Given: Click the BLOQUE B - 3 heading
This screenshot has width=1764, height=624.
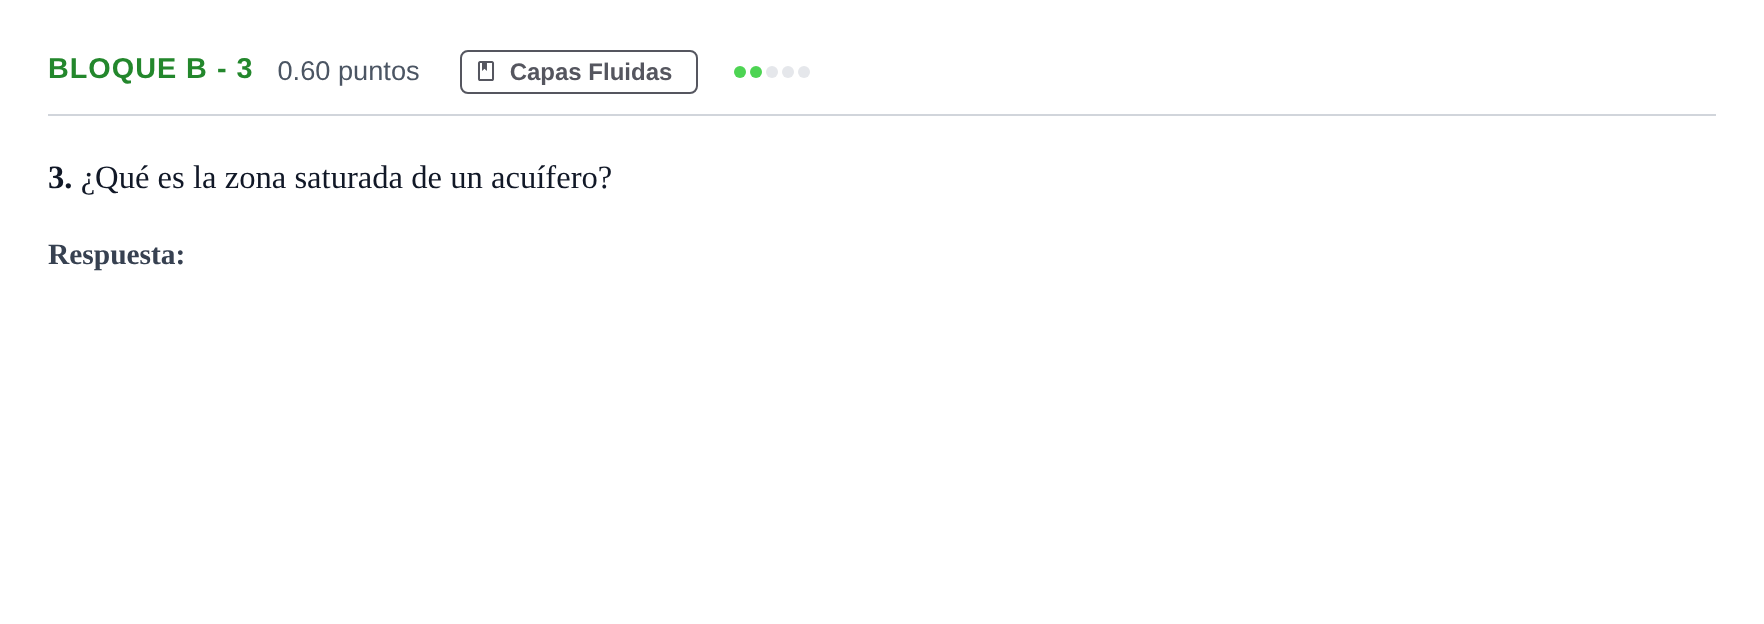Looking at the screenshot, I should 150,69.
